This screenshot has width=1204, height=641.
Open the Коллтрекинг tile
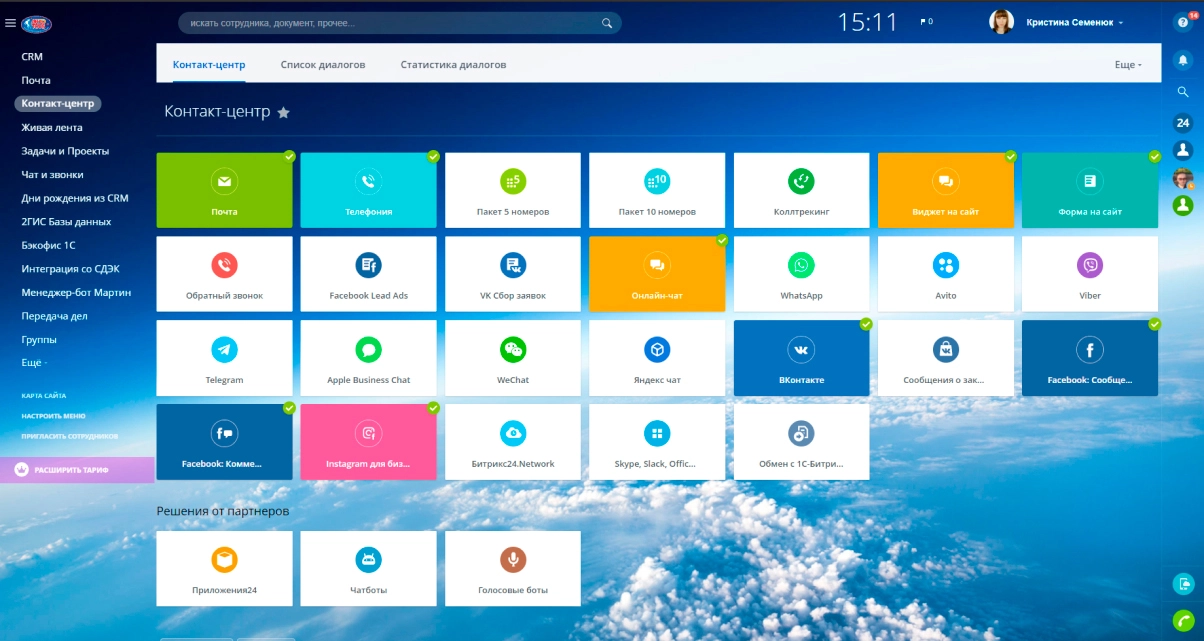click(802, 190)
